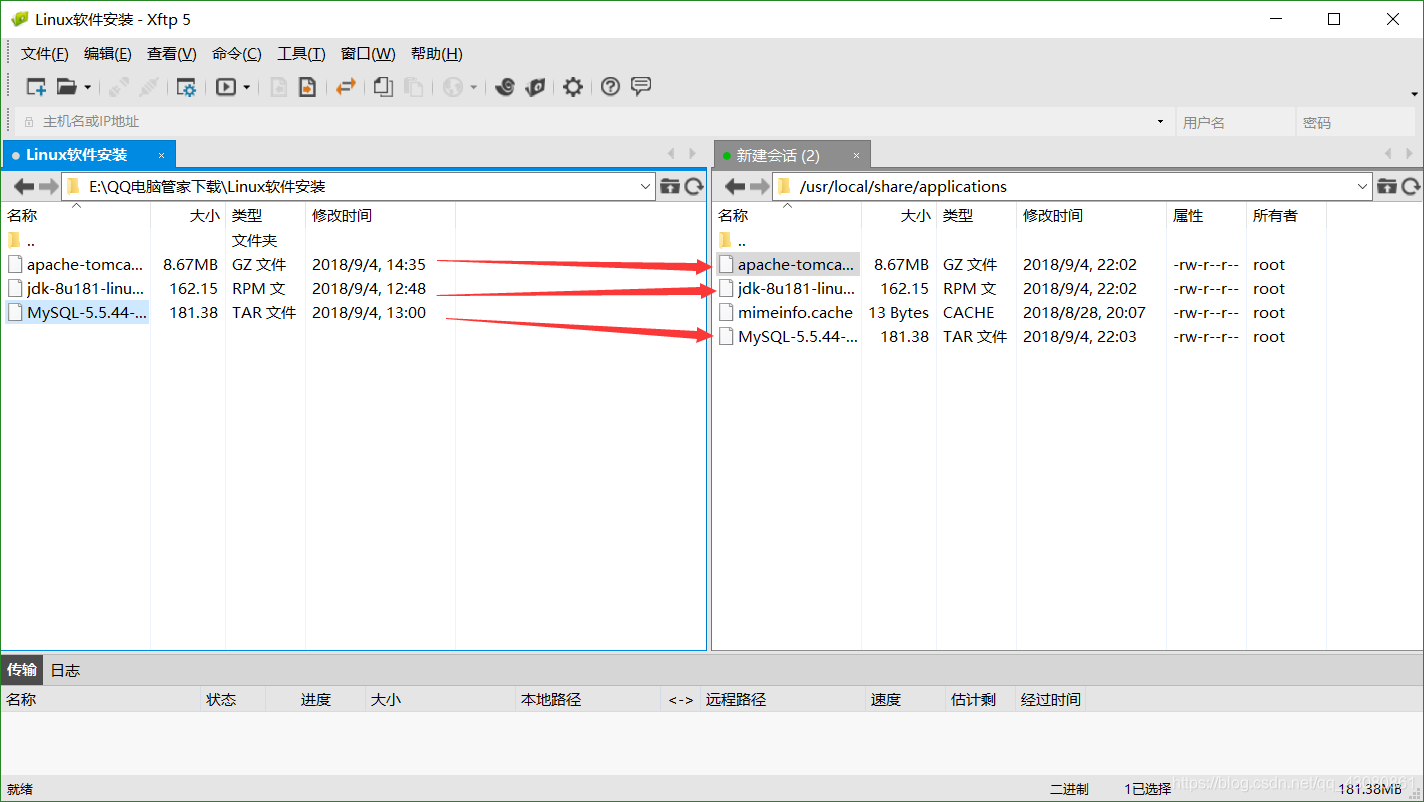Screen dimensions: 1424x802
Task: Open Options gear icon
Action: [x=573, y=87]
